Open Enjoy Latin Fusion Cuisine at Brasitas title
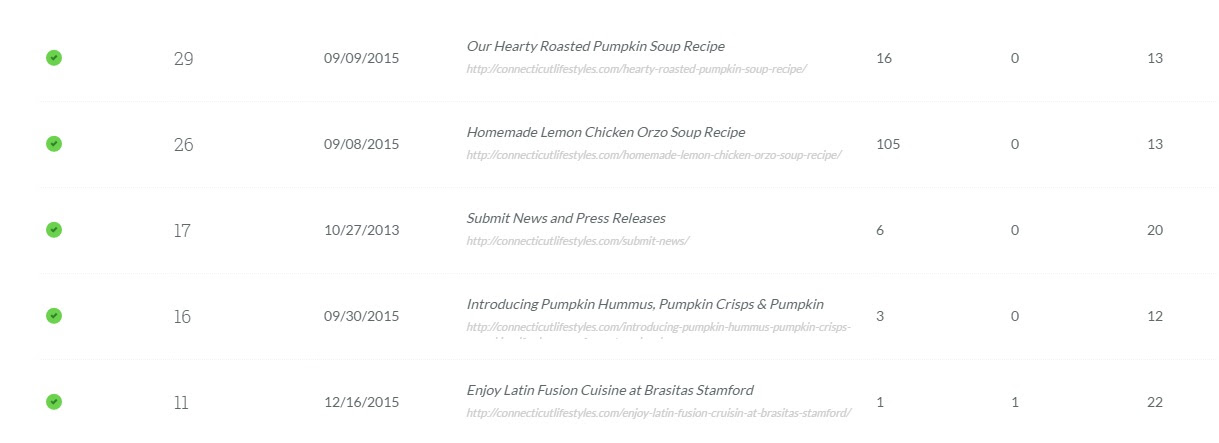Screen dimensions: 1219x443 click(610, 390)
